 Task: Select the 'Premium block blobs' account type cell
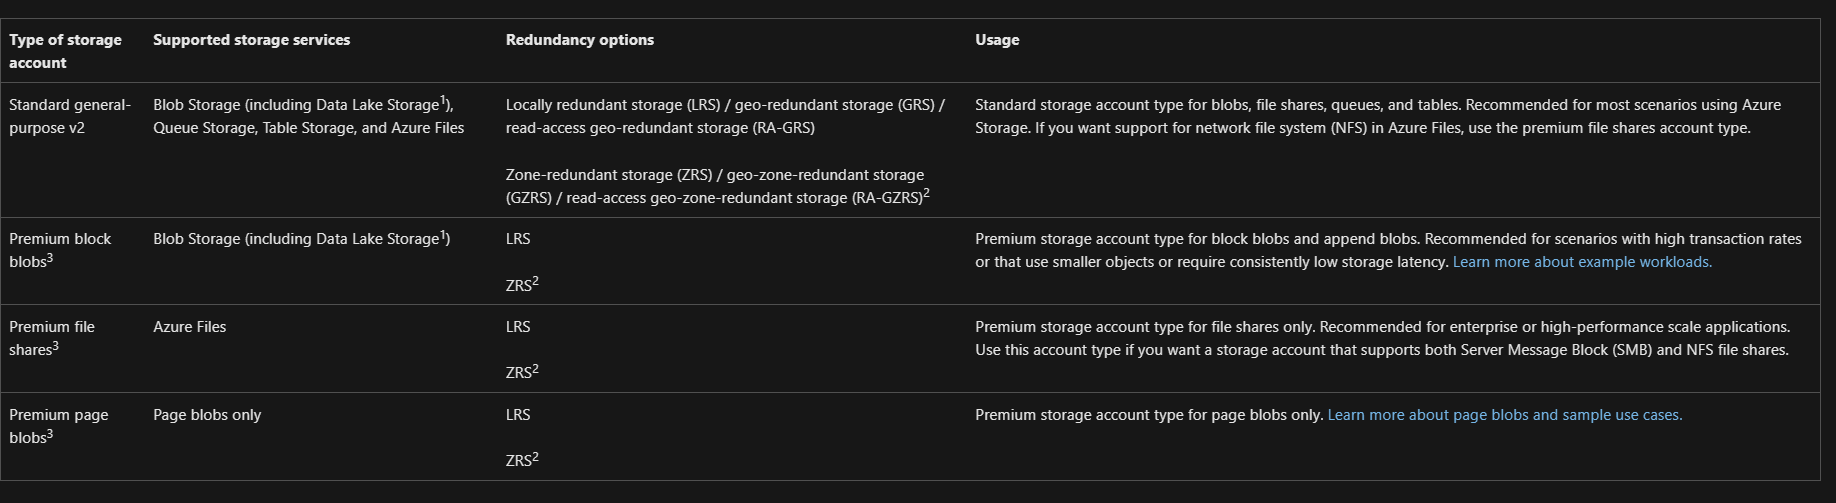point(60,250)
